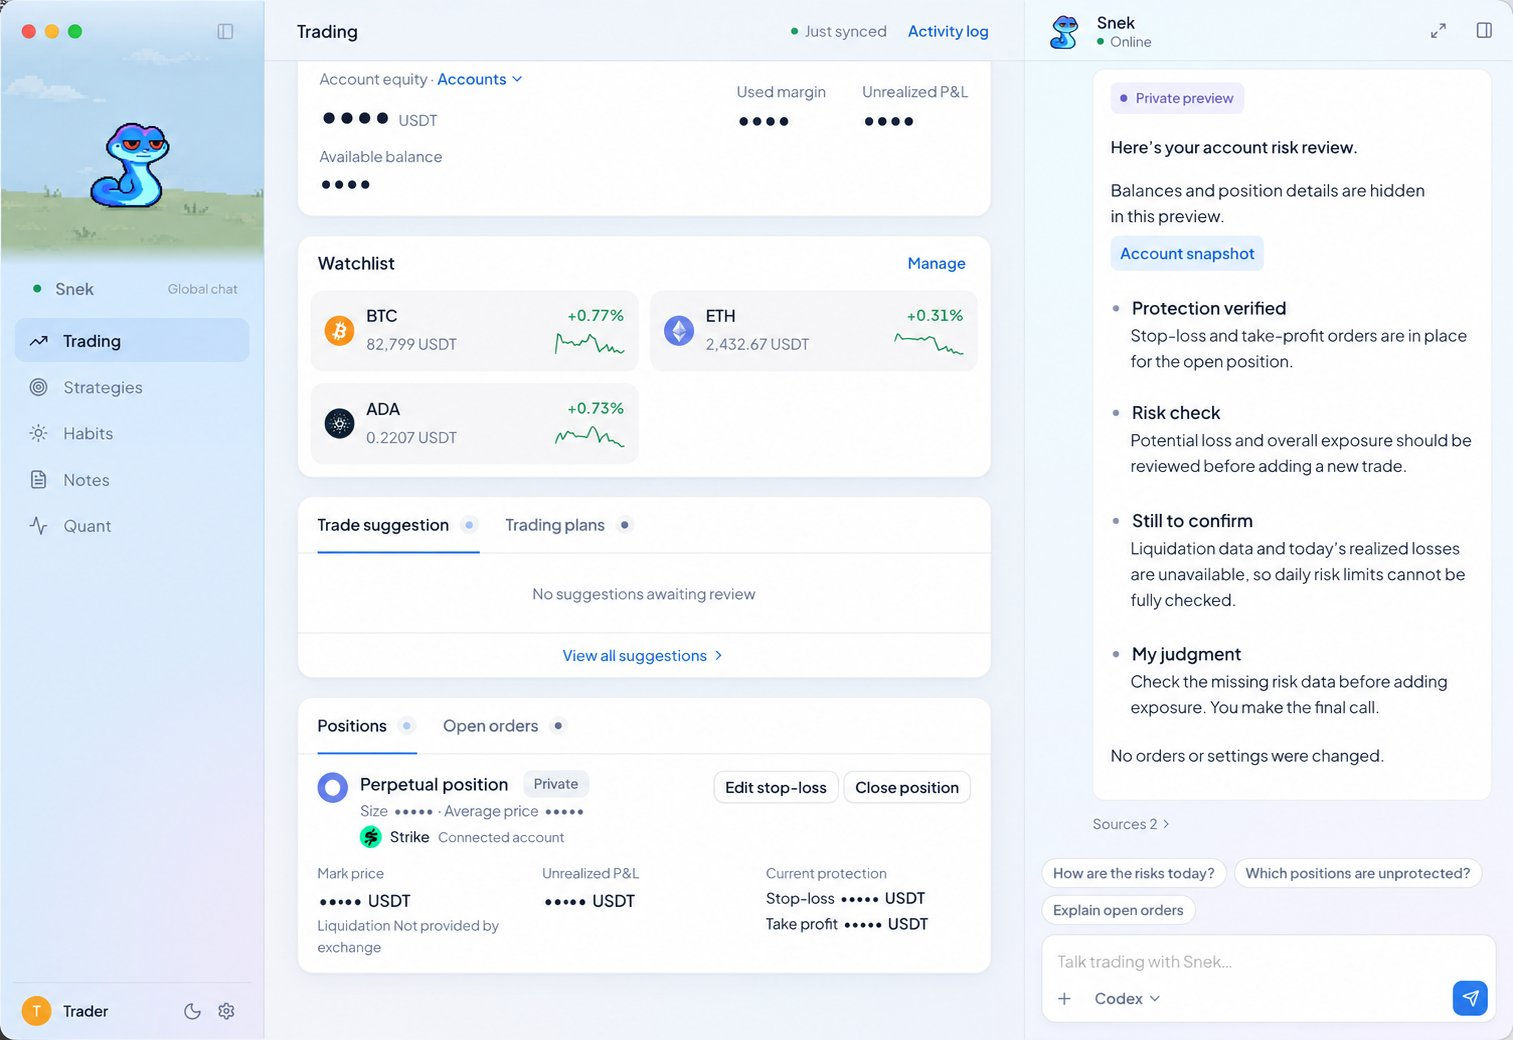Toggle right chat sidebar panel icon
Screen dimensions: 1513x1040
tap(1484, 31)
